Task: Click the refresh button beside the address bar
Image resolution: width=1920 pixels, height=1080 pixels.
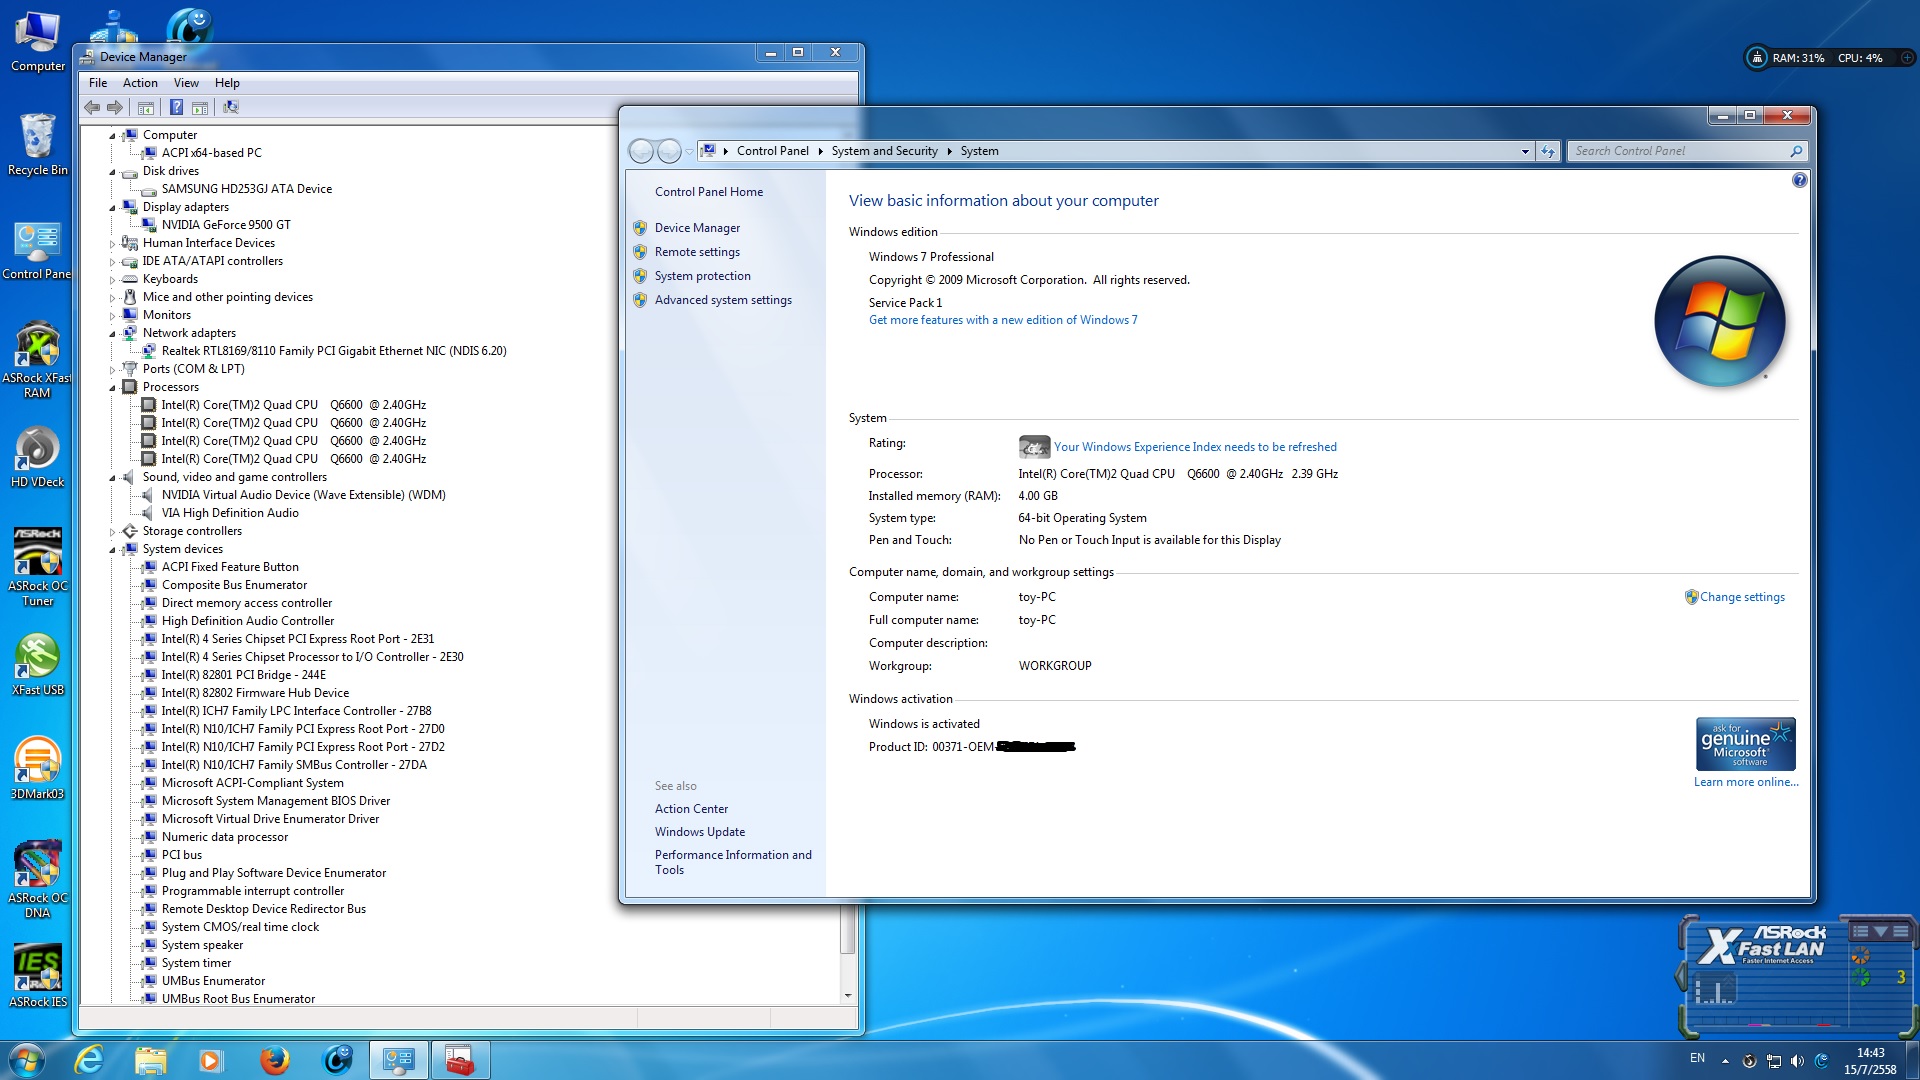Action: (1548, 151)
